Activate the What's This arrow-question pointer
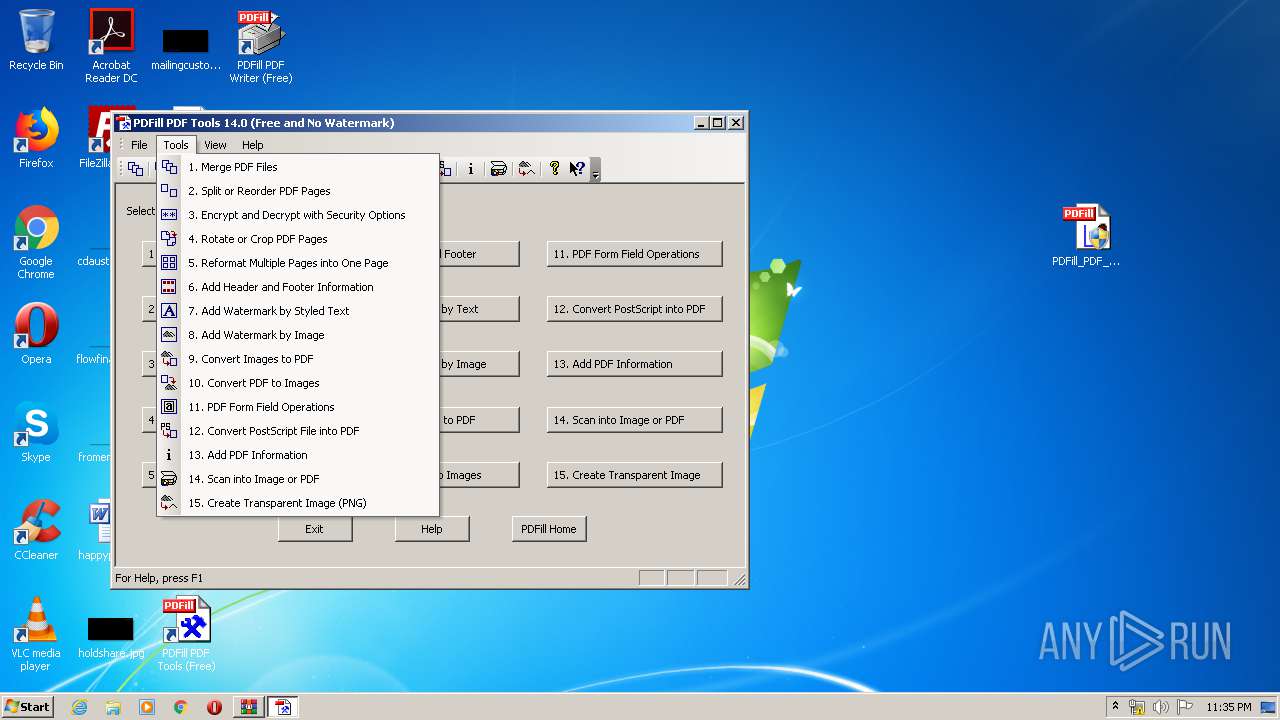 (577, 169)
